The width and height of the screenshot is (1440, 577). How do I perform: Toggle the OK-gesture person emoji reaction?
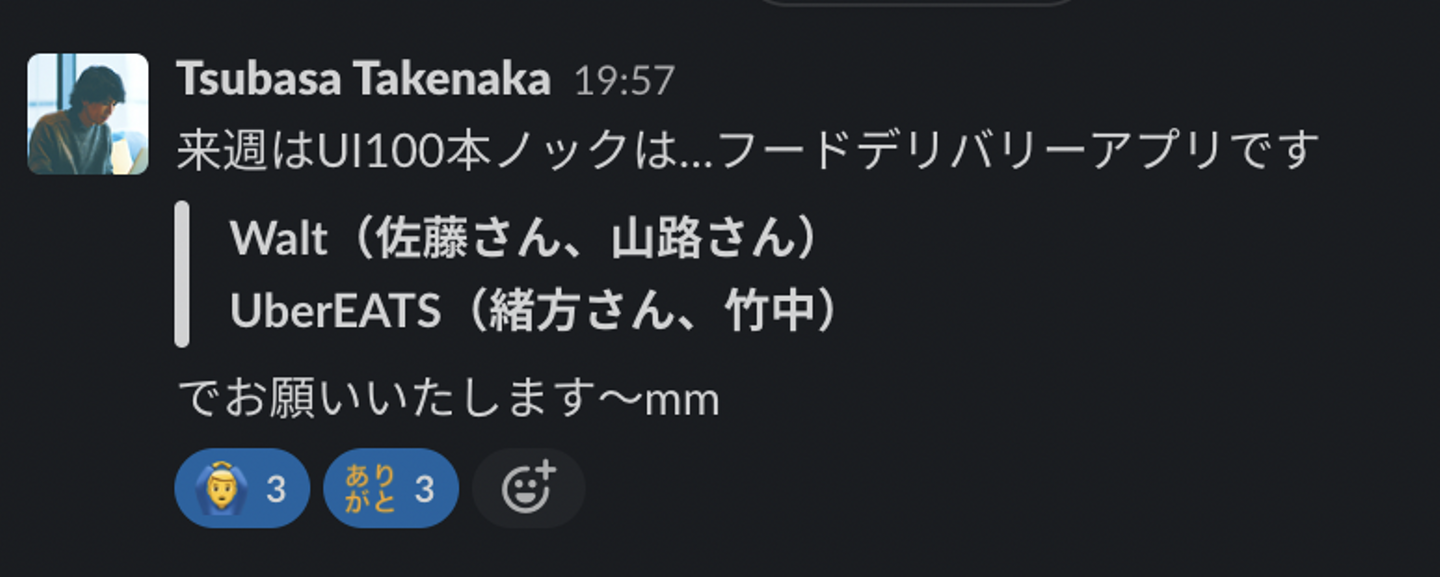(x=242, y=488)
